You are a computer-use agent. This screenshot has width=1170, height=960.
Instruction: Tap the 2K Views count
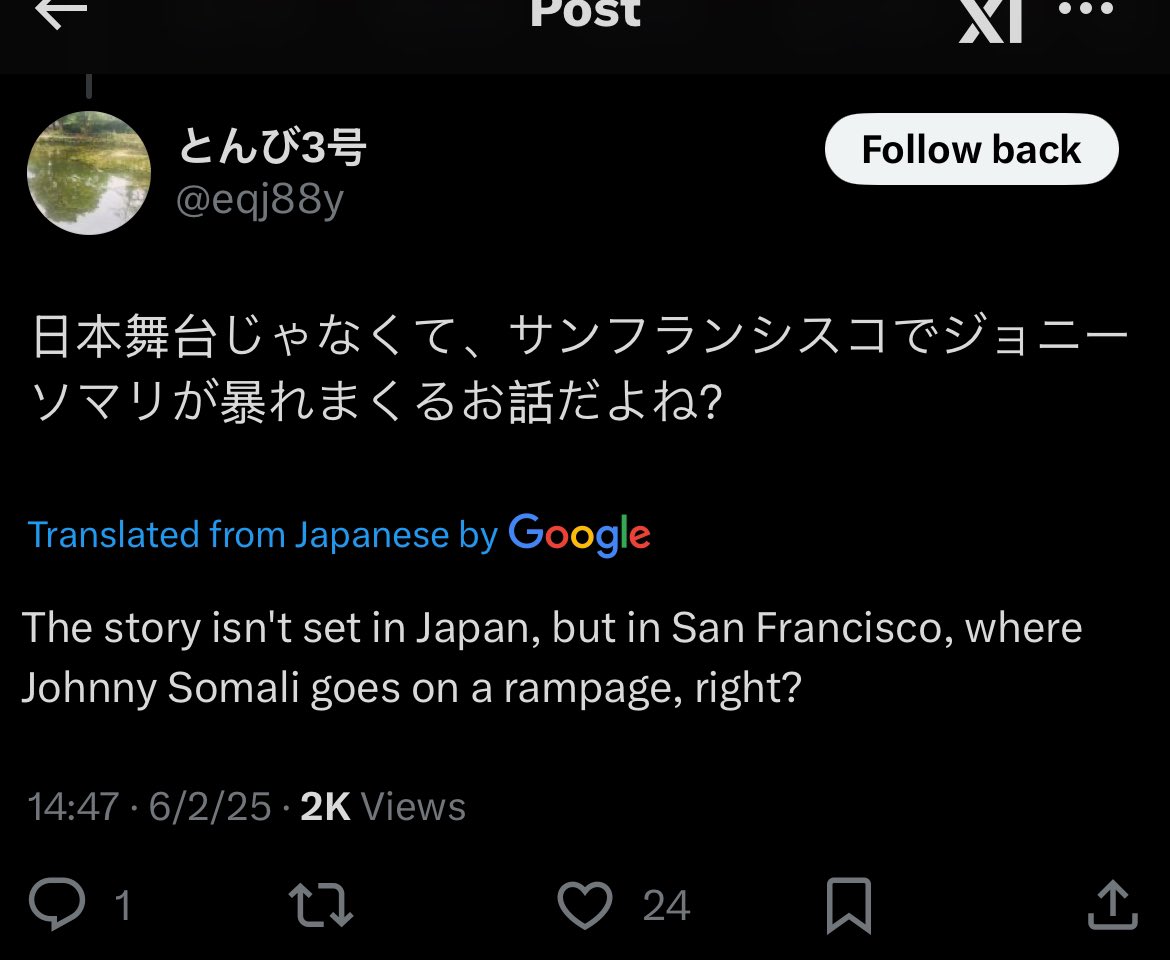tap(383, 806)
